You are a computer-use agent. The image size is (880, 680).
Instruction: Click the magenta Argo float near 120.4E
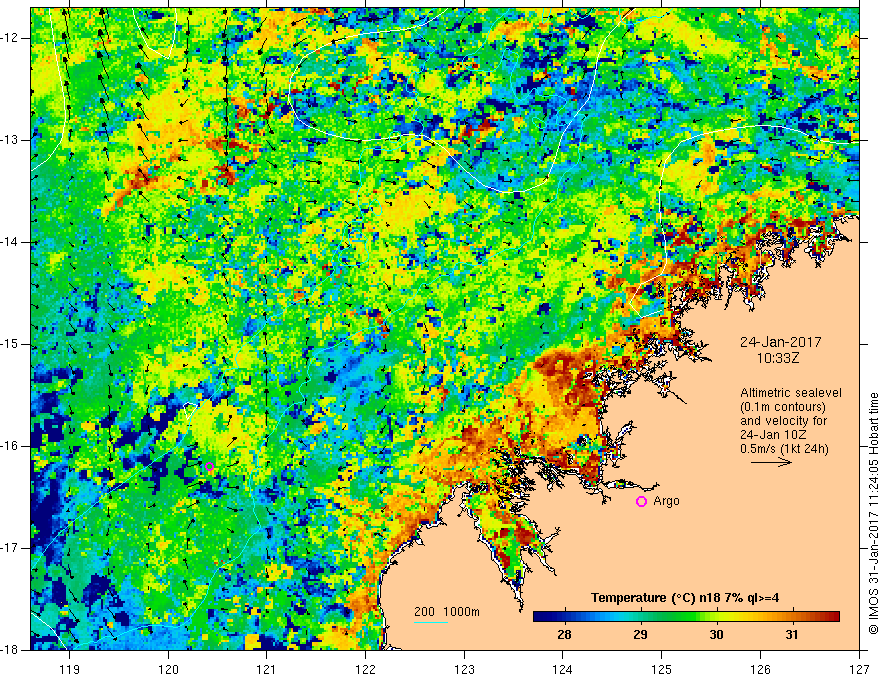(209, 466)
